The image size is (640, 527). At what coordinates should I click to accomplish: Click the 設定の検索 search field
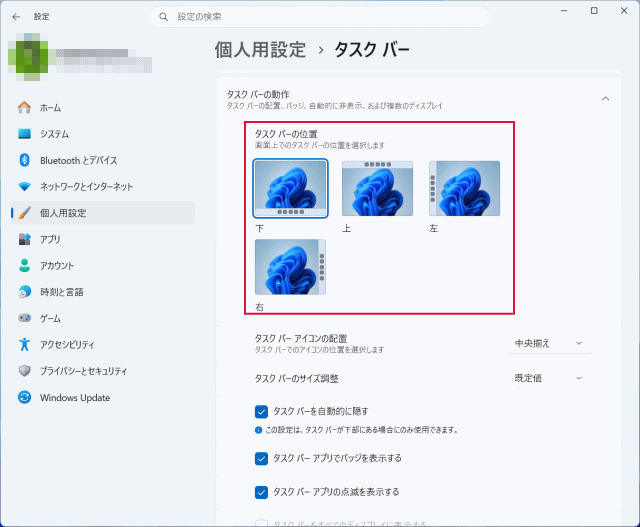pyautogui.click(x=320, y=17)
